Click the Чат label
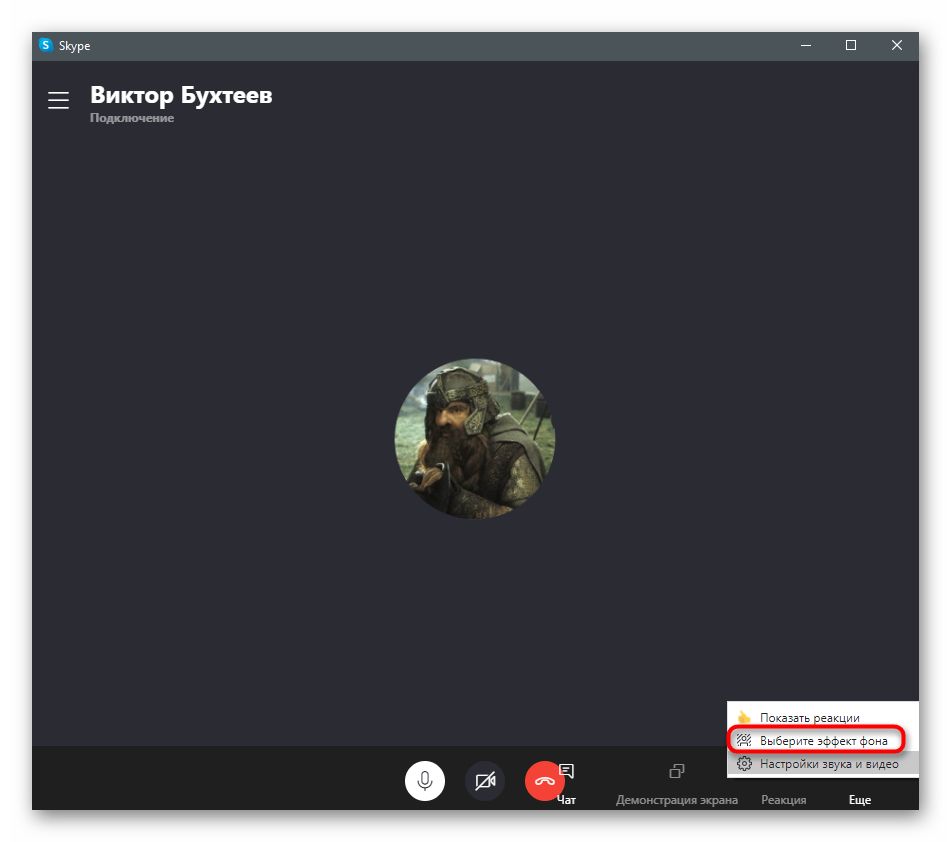951x842 pixels. point(566,799)
